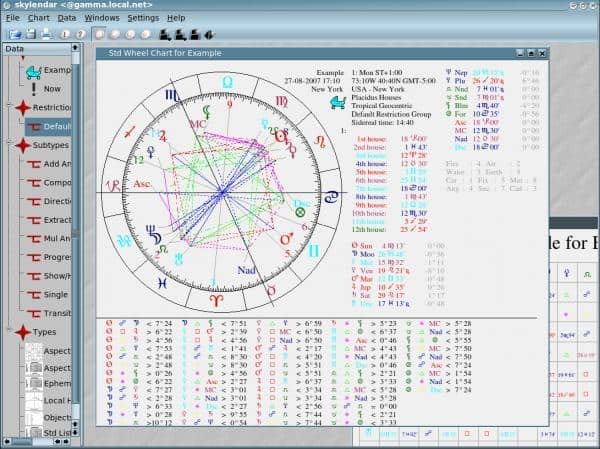Save using the floppy disk toolbar icon

(31, 34)
